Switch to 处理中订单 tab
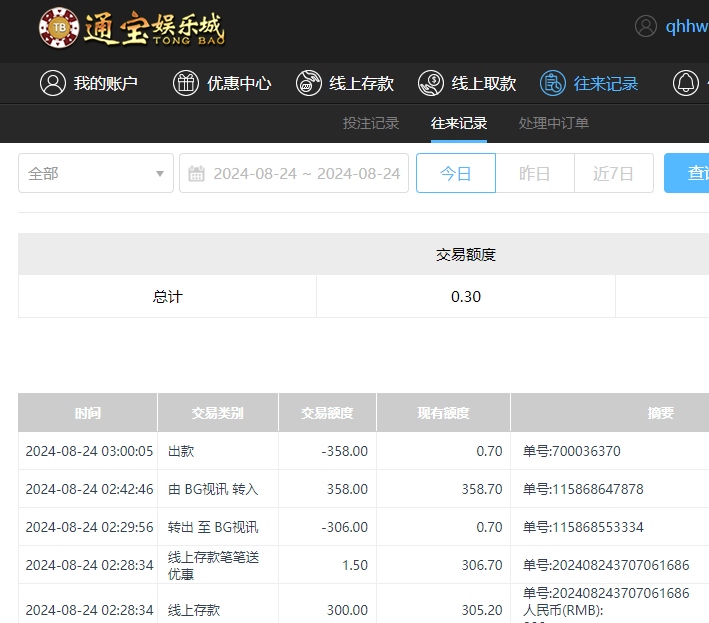 click(554, 123)
